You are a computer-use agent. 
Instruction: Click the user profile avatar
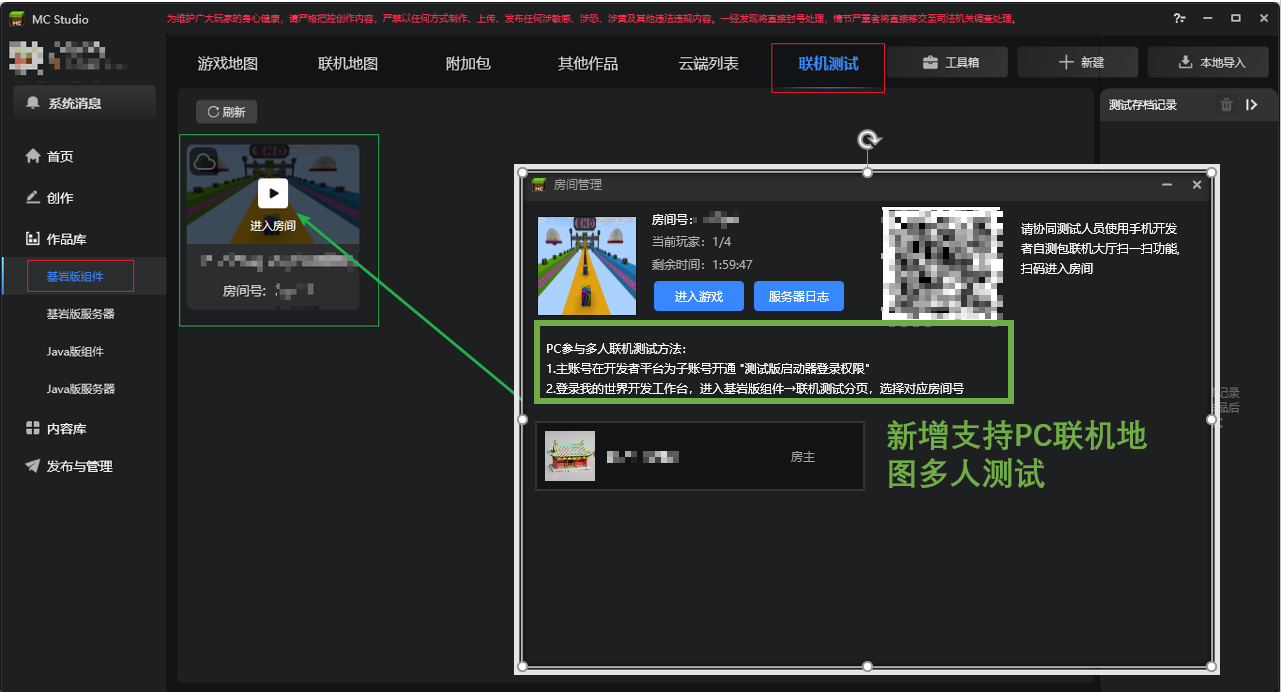pyautogui.click(x=24, y=57)
